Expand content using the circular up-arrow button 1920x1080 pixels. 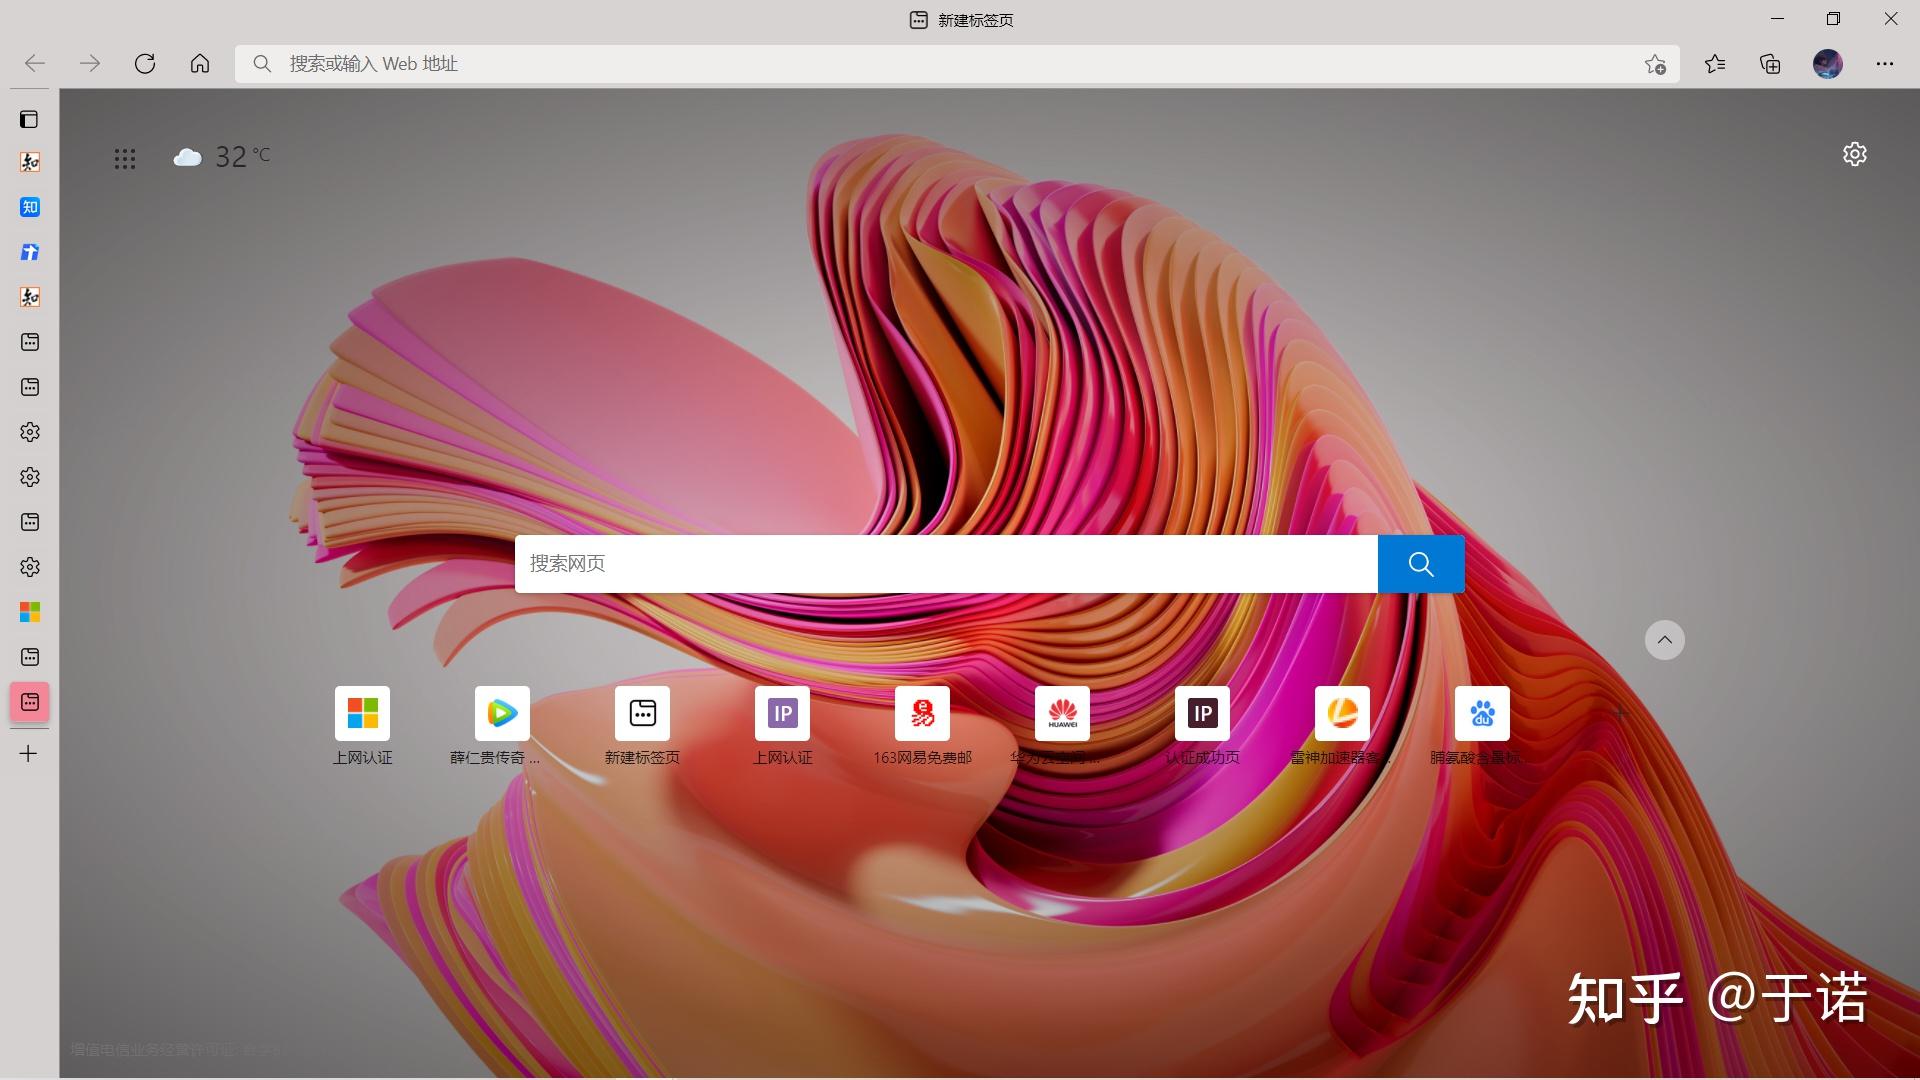[1663, 640]
